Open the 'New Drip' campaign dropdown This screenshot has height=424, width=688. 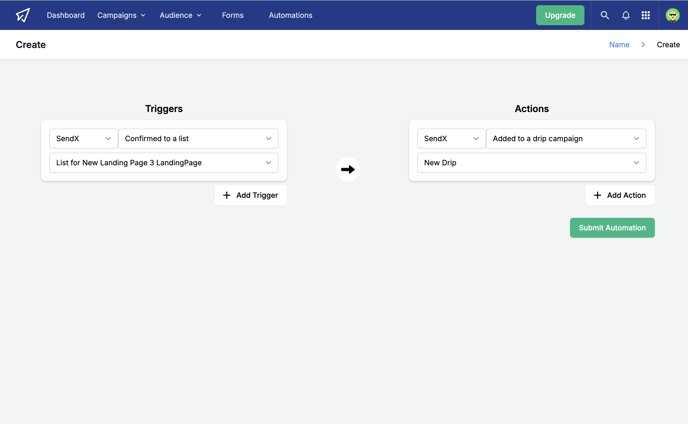[x=531, y=163]
